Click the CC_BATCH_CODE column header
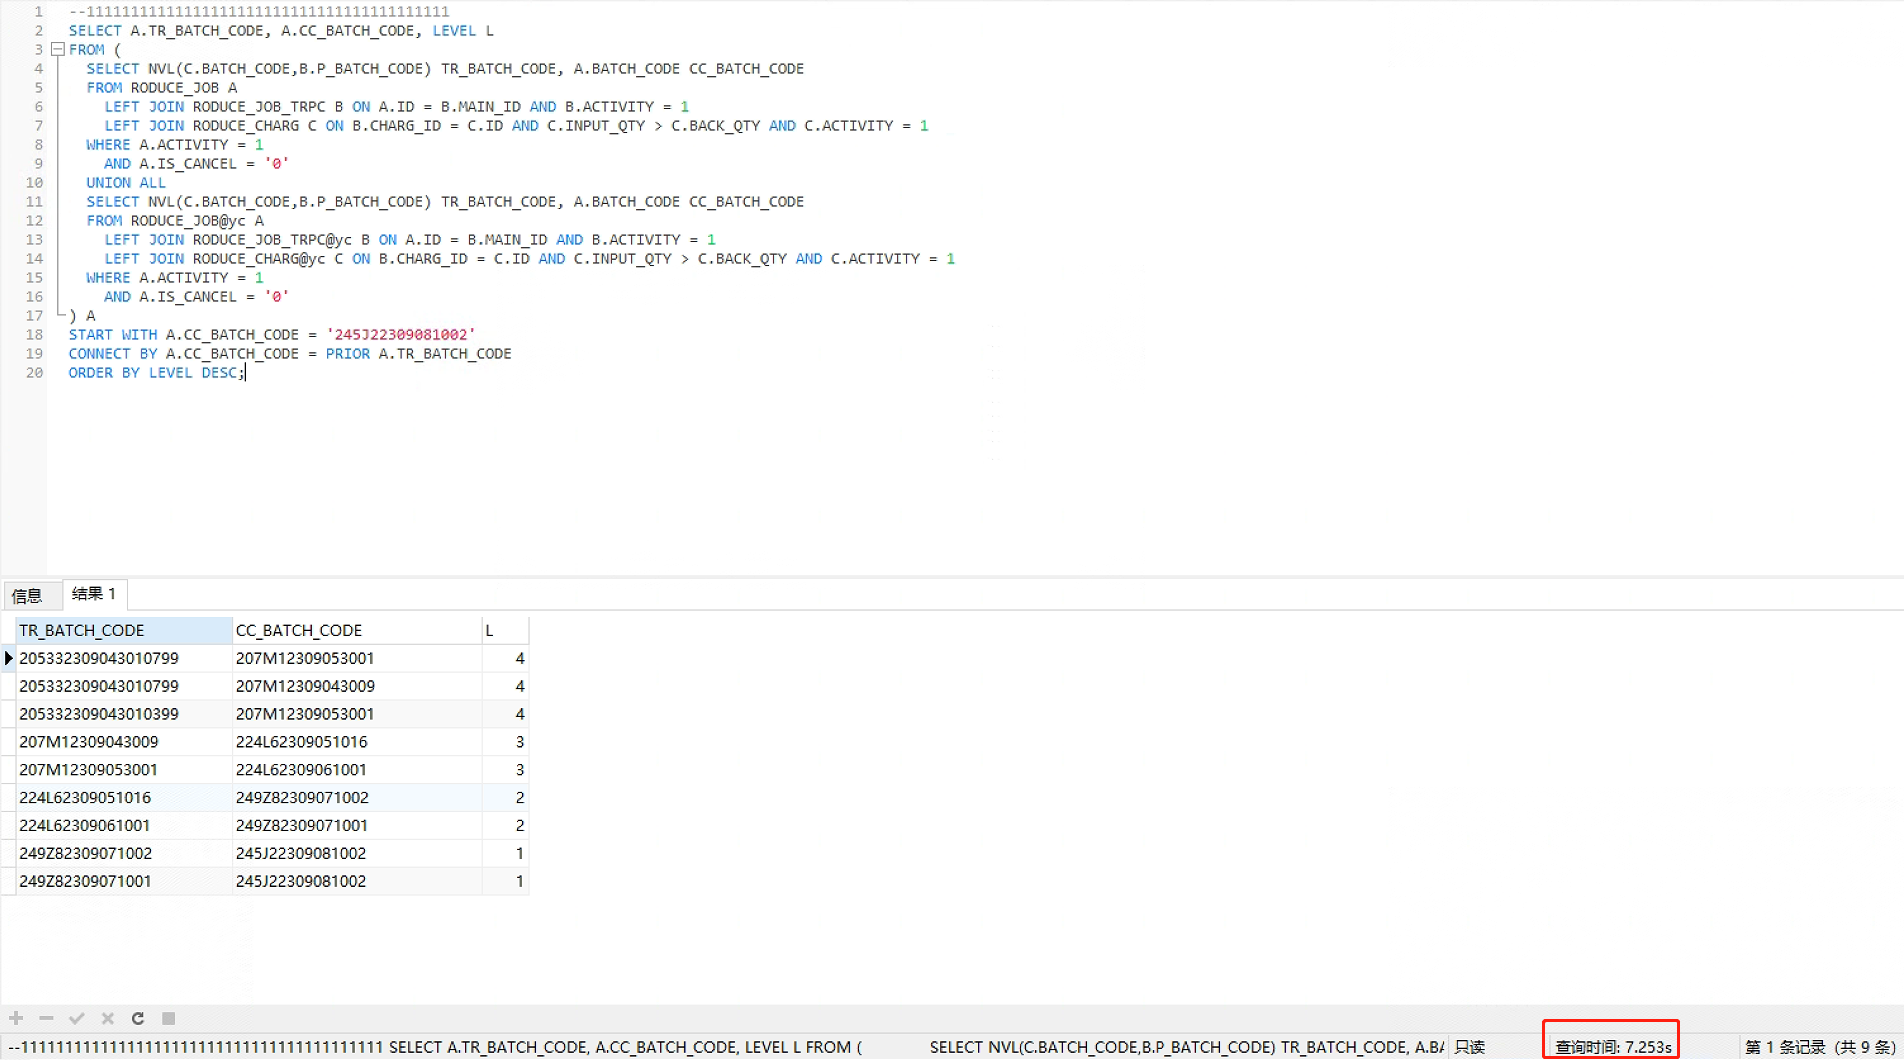1904x1060 pixels. (x=357, y=630)
